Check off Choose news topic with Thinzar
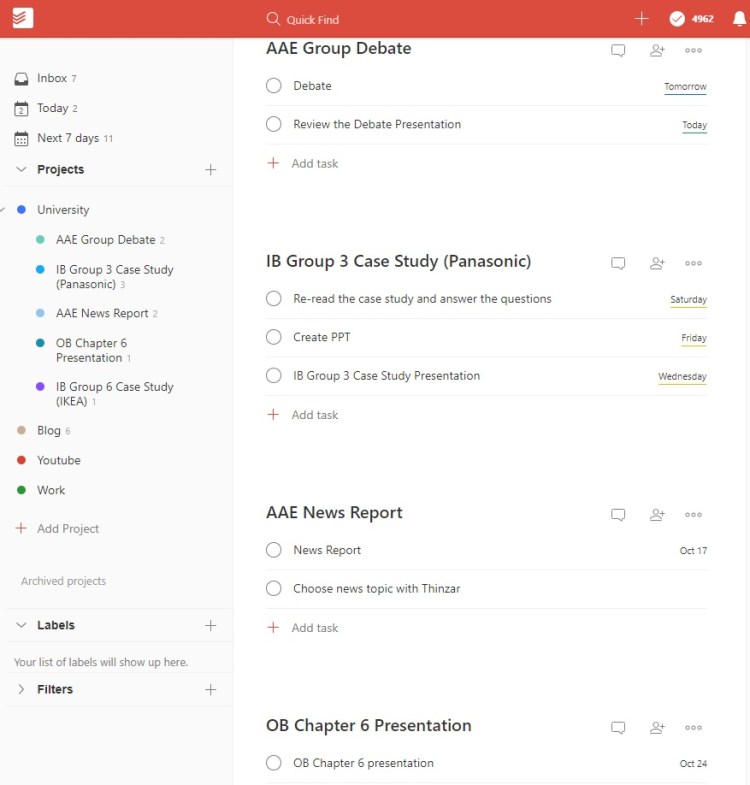 coord(274,589)
